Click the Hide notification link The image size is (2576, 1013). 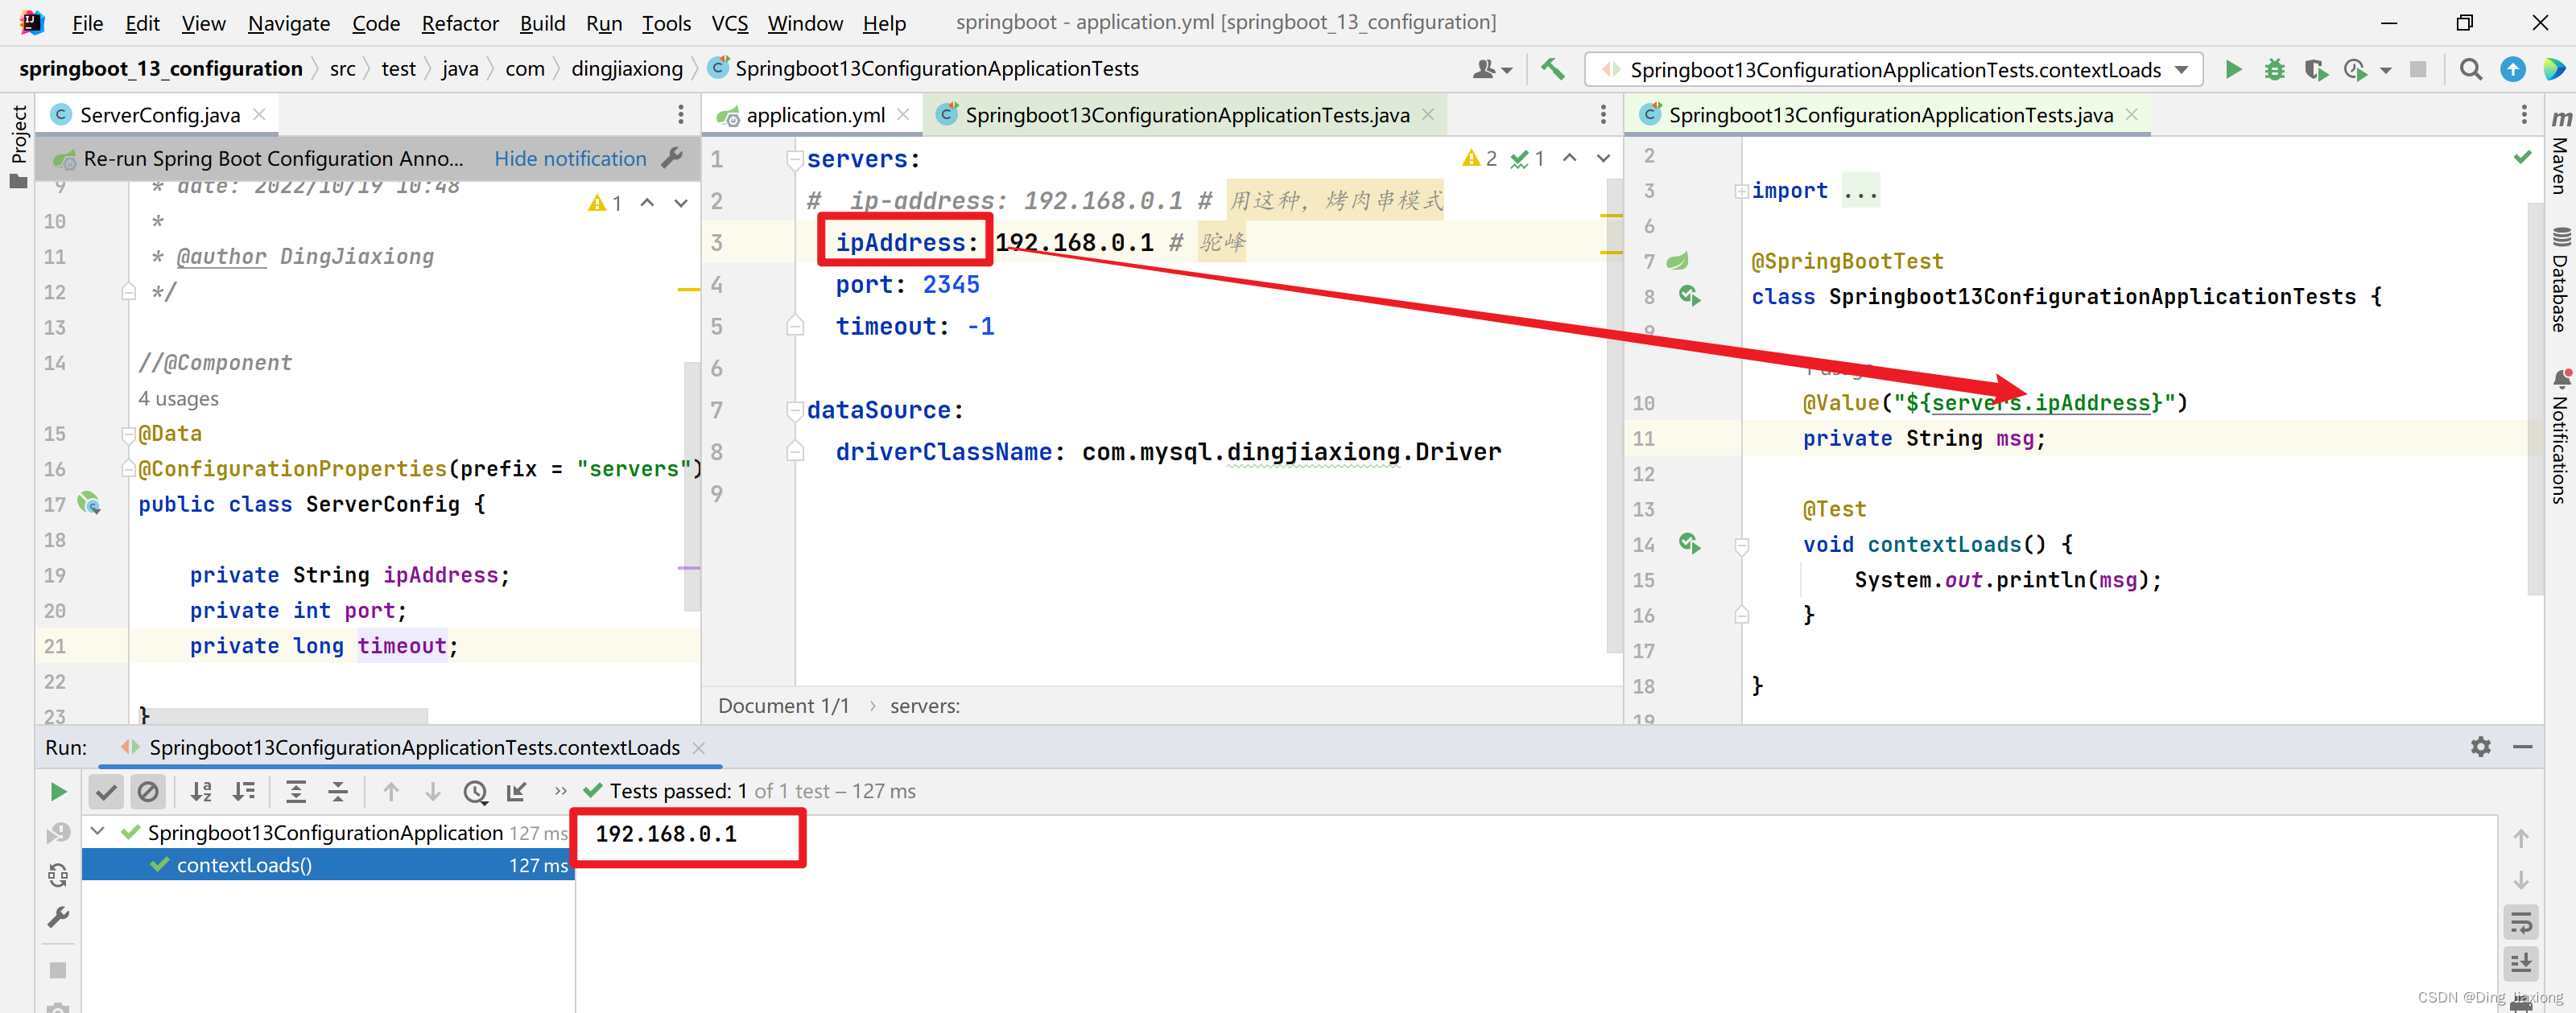click(570, 158)
